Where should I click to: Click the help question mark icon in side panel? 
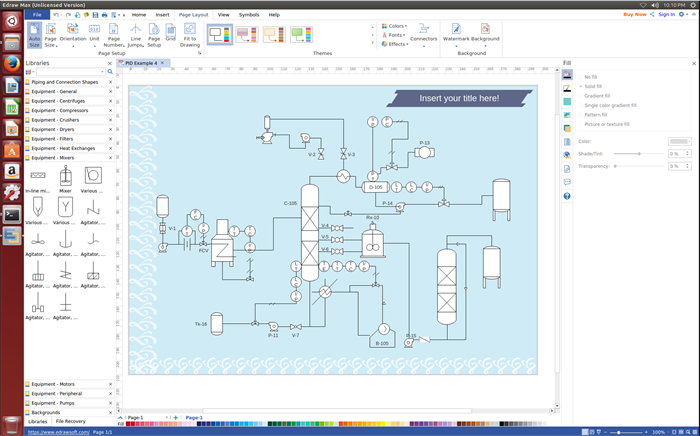(x=567, y=196)
